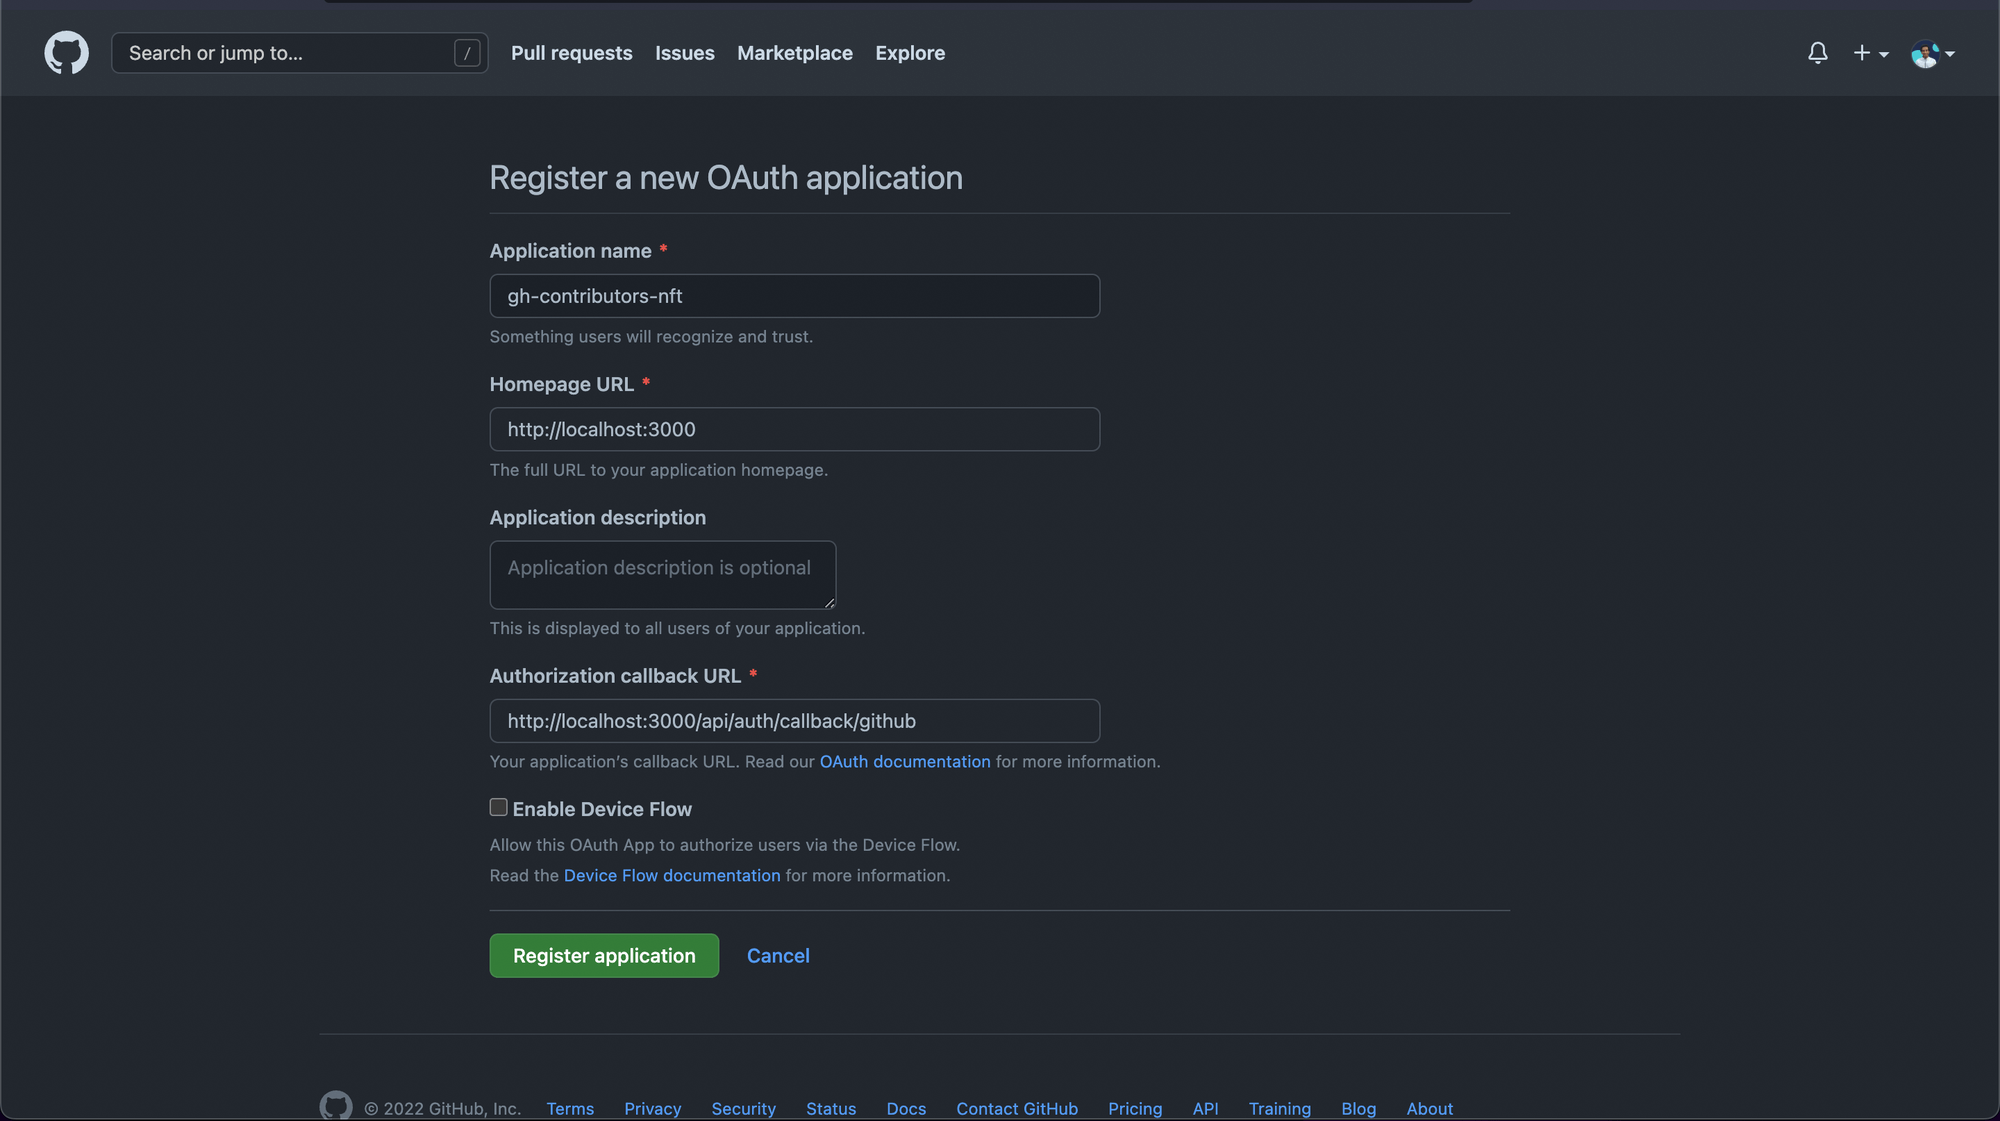Click the slash shortcut icon in search
This screenshot has width=2000, height=1121.
click(x=466, y=53)
